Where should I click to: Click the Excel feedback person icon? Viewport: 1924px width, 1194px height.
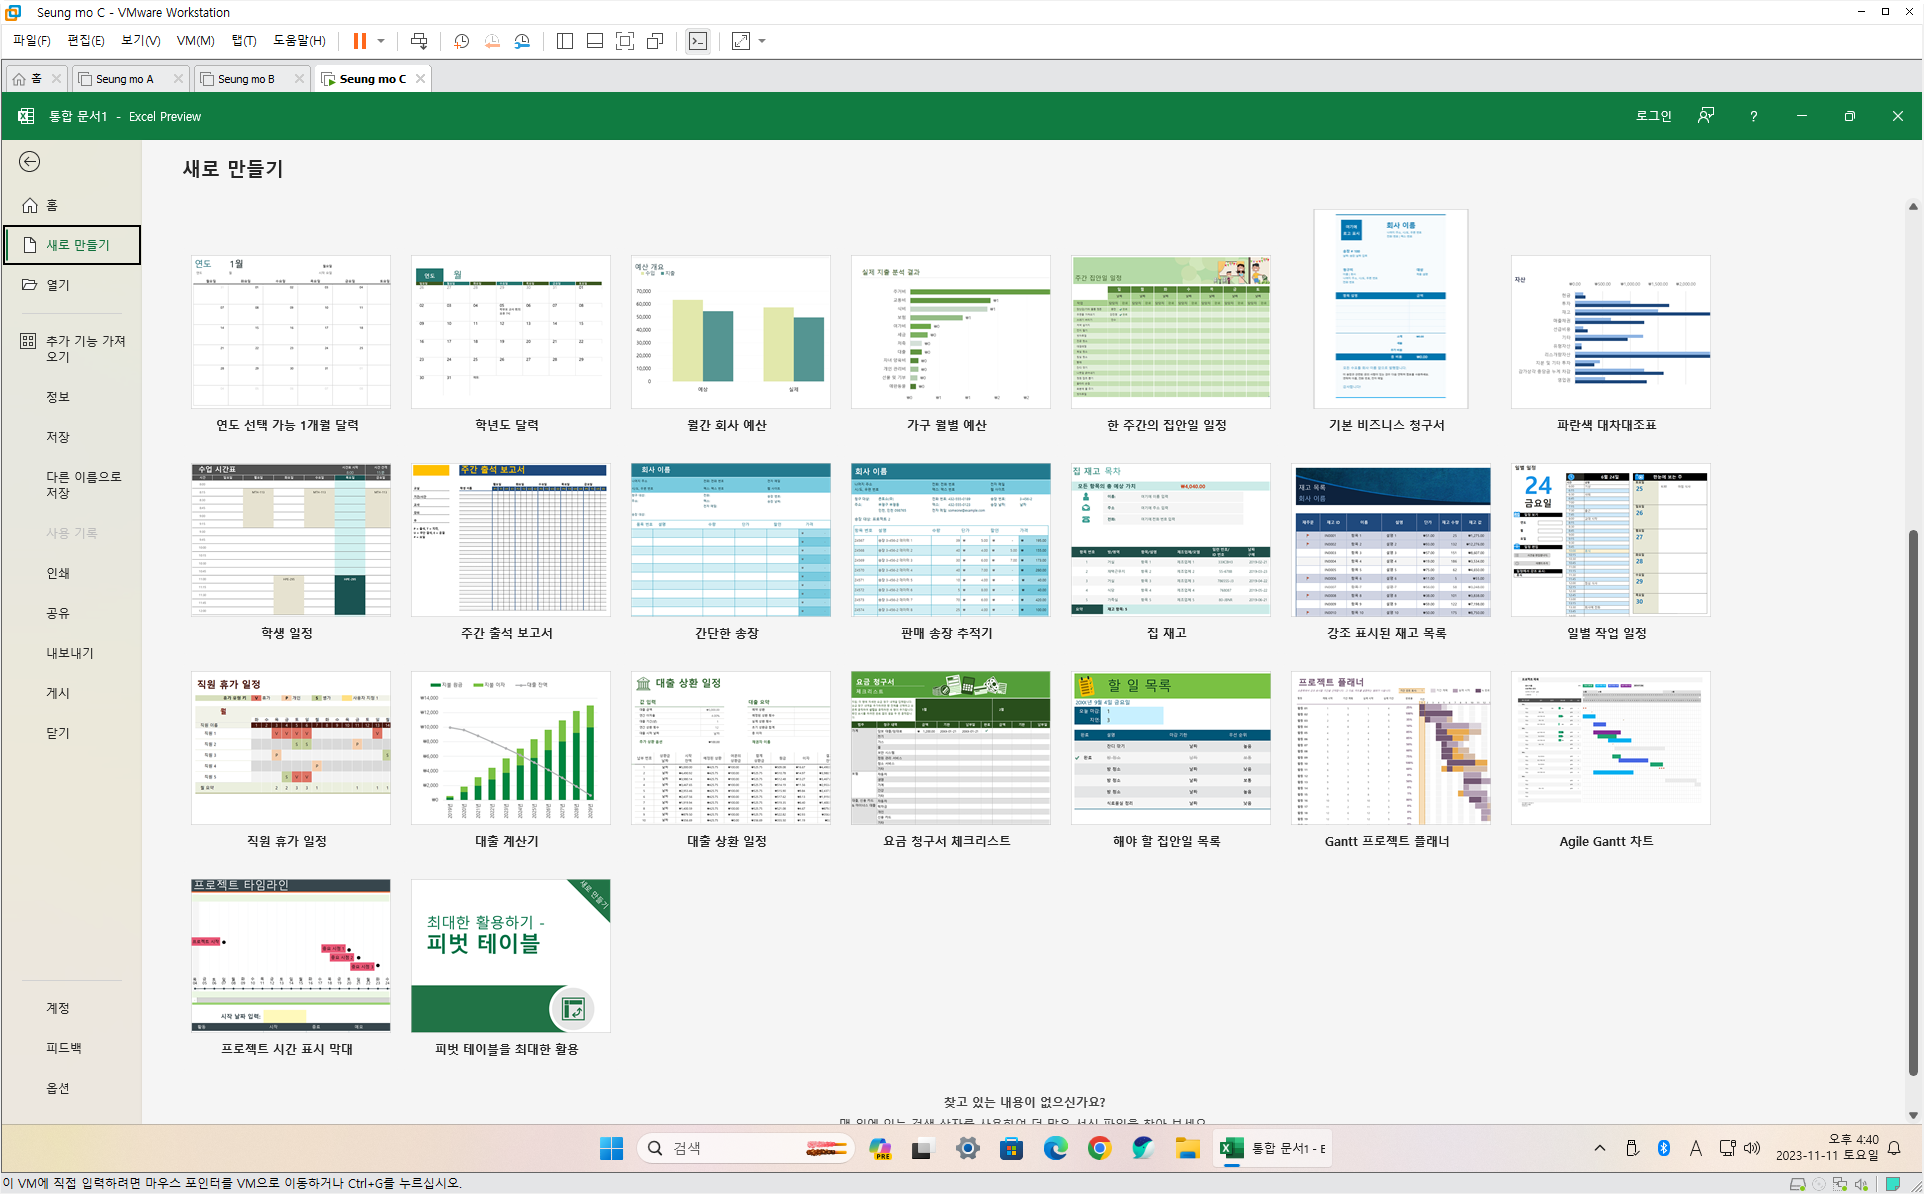pyautogui.click(x=1706, y=116)
